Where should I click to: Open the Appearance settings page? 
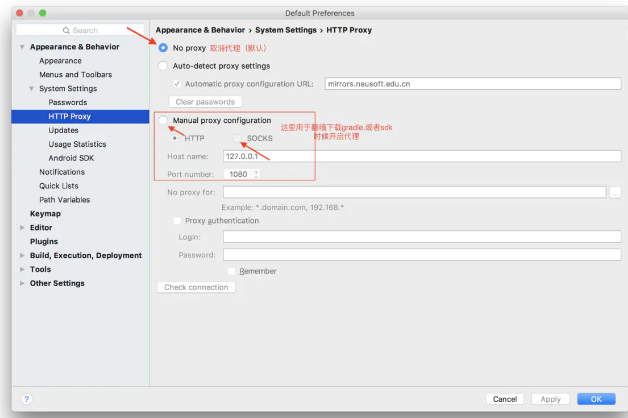click(60, 61)
